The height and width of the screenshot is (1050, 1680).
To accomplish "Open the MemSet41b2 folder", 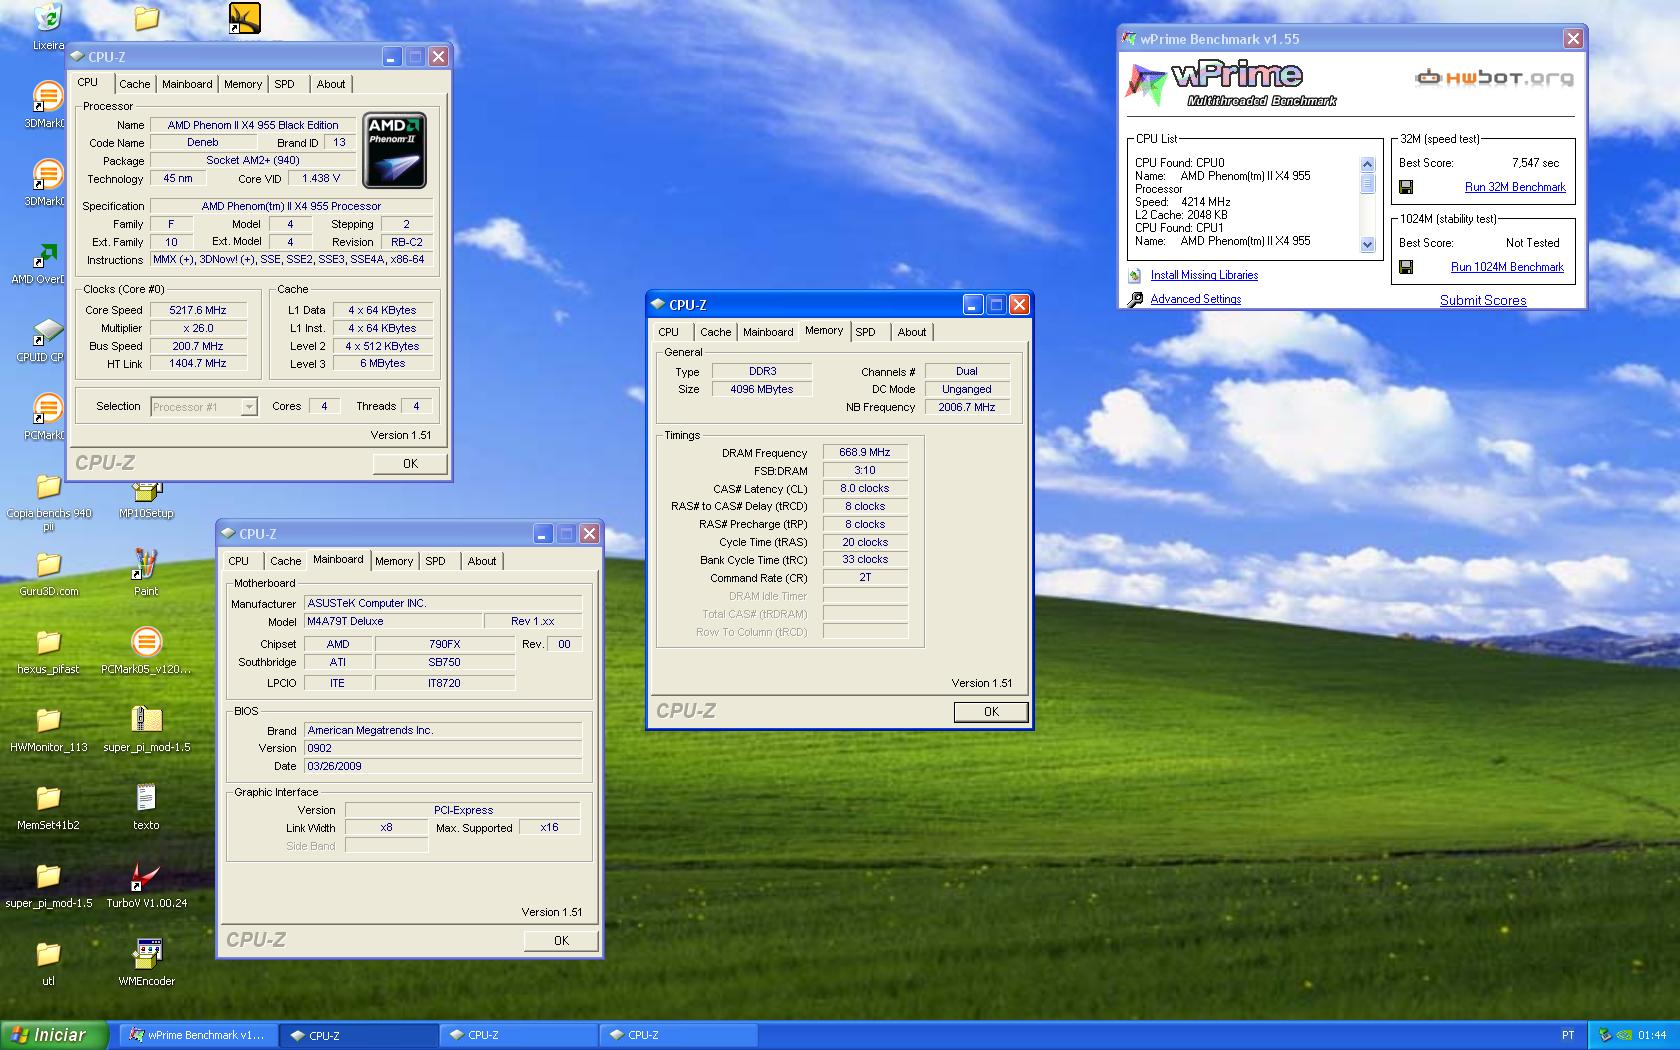I will (x=48, y=798).
